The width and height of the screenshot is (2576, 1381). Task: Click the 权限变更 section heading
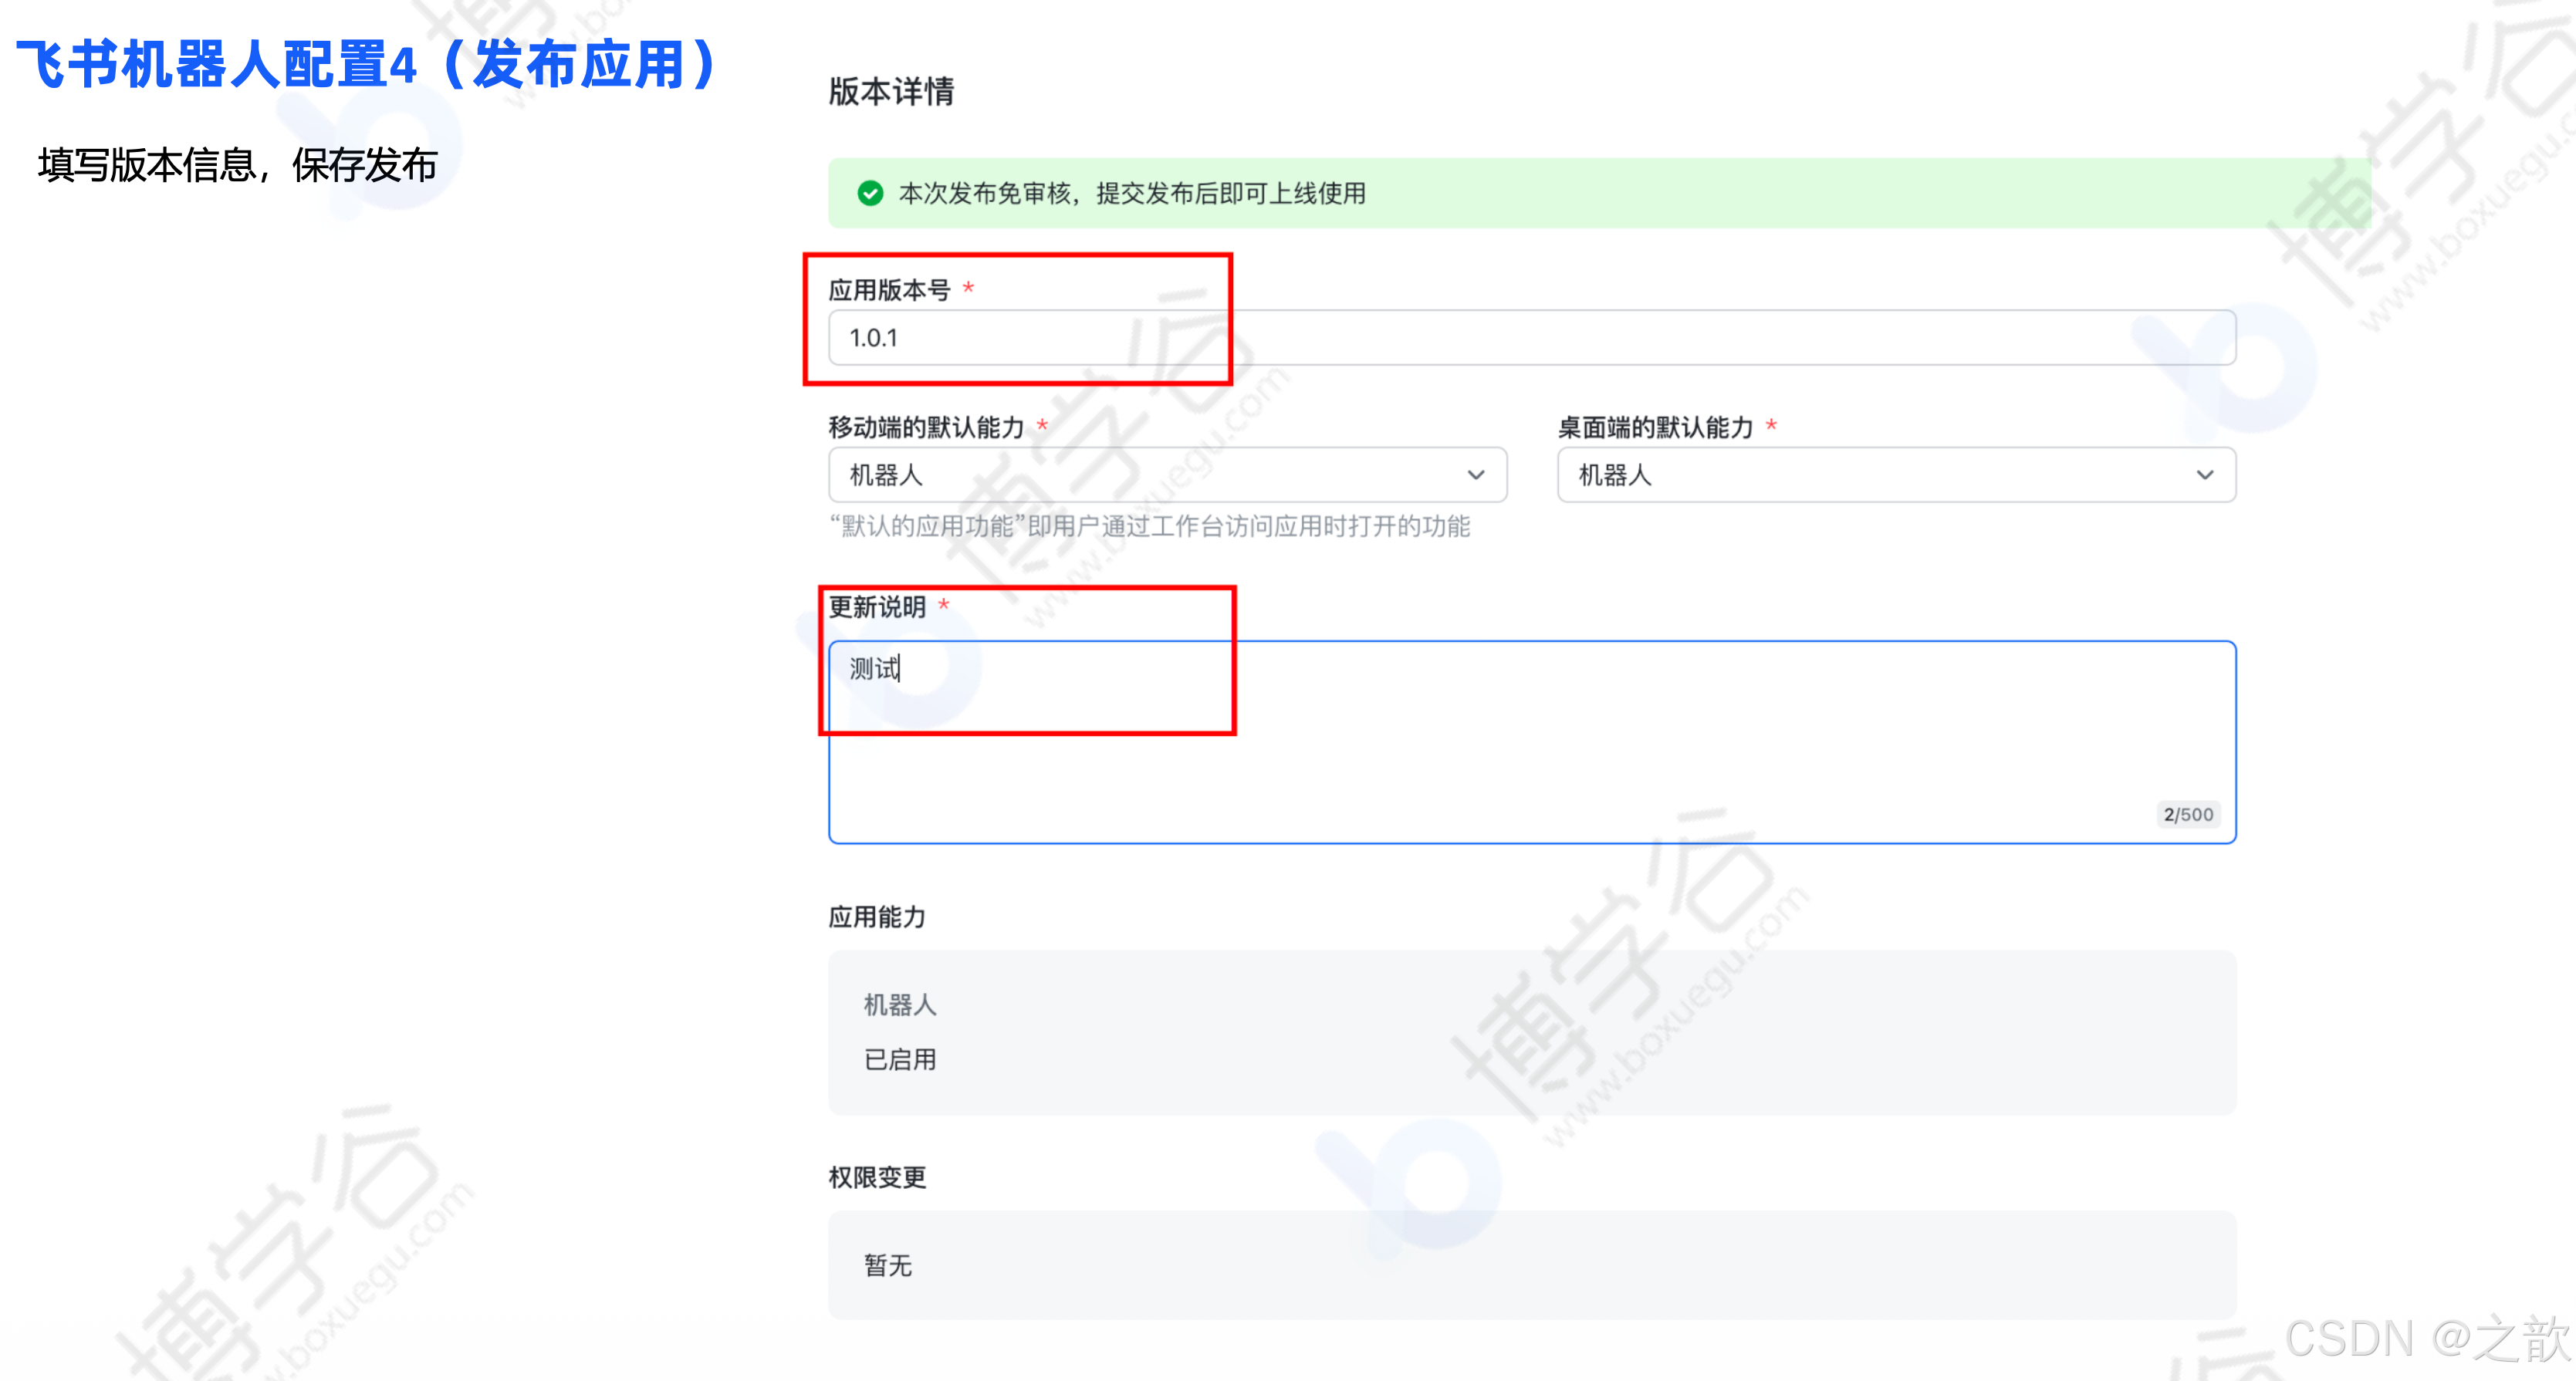click(x=877, y=1177)
